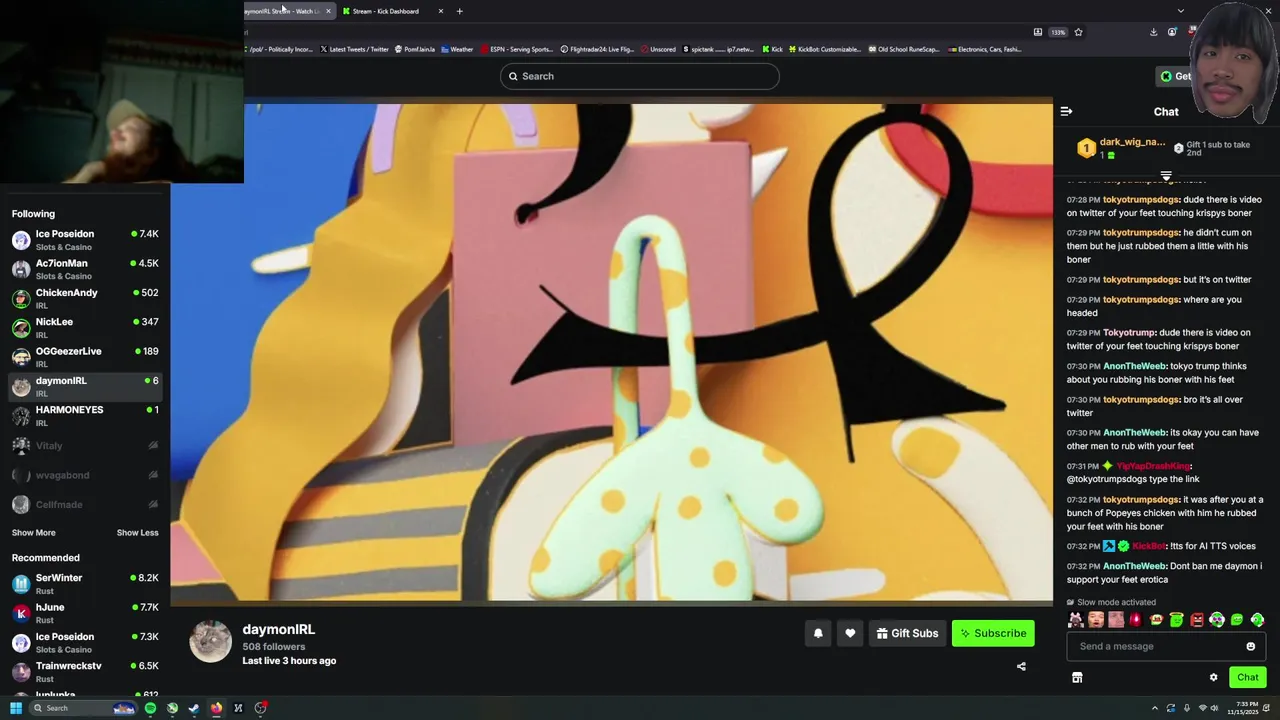Open Trainwreckstv in Recommended

point(85,671)
